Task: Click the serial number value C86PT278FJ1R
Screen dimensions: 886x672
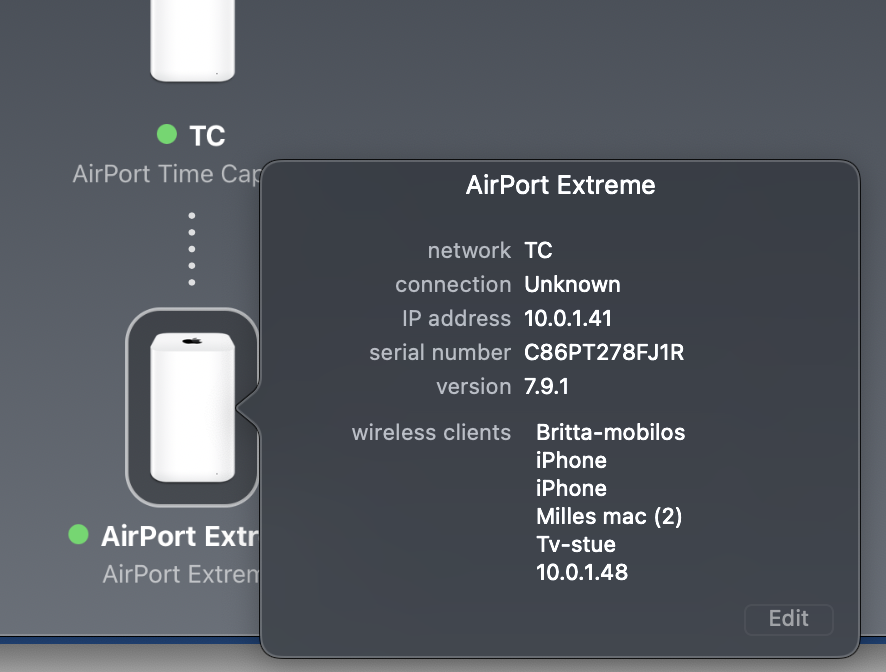Action: point(604,352)
